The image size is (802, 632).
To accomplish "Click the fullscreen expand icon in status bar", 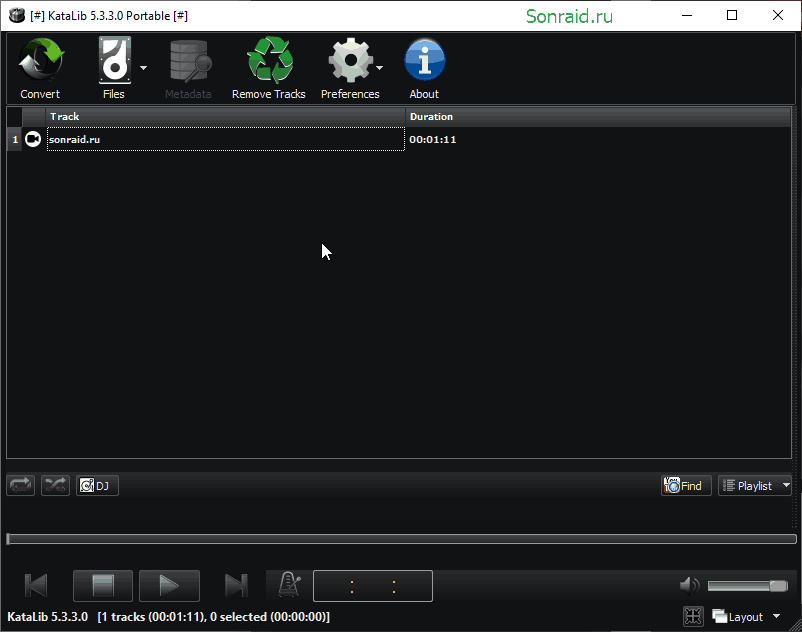I will click(x=693, y=617).
